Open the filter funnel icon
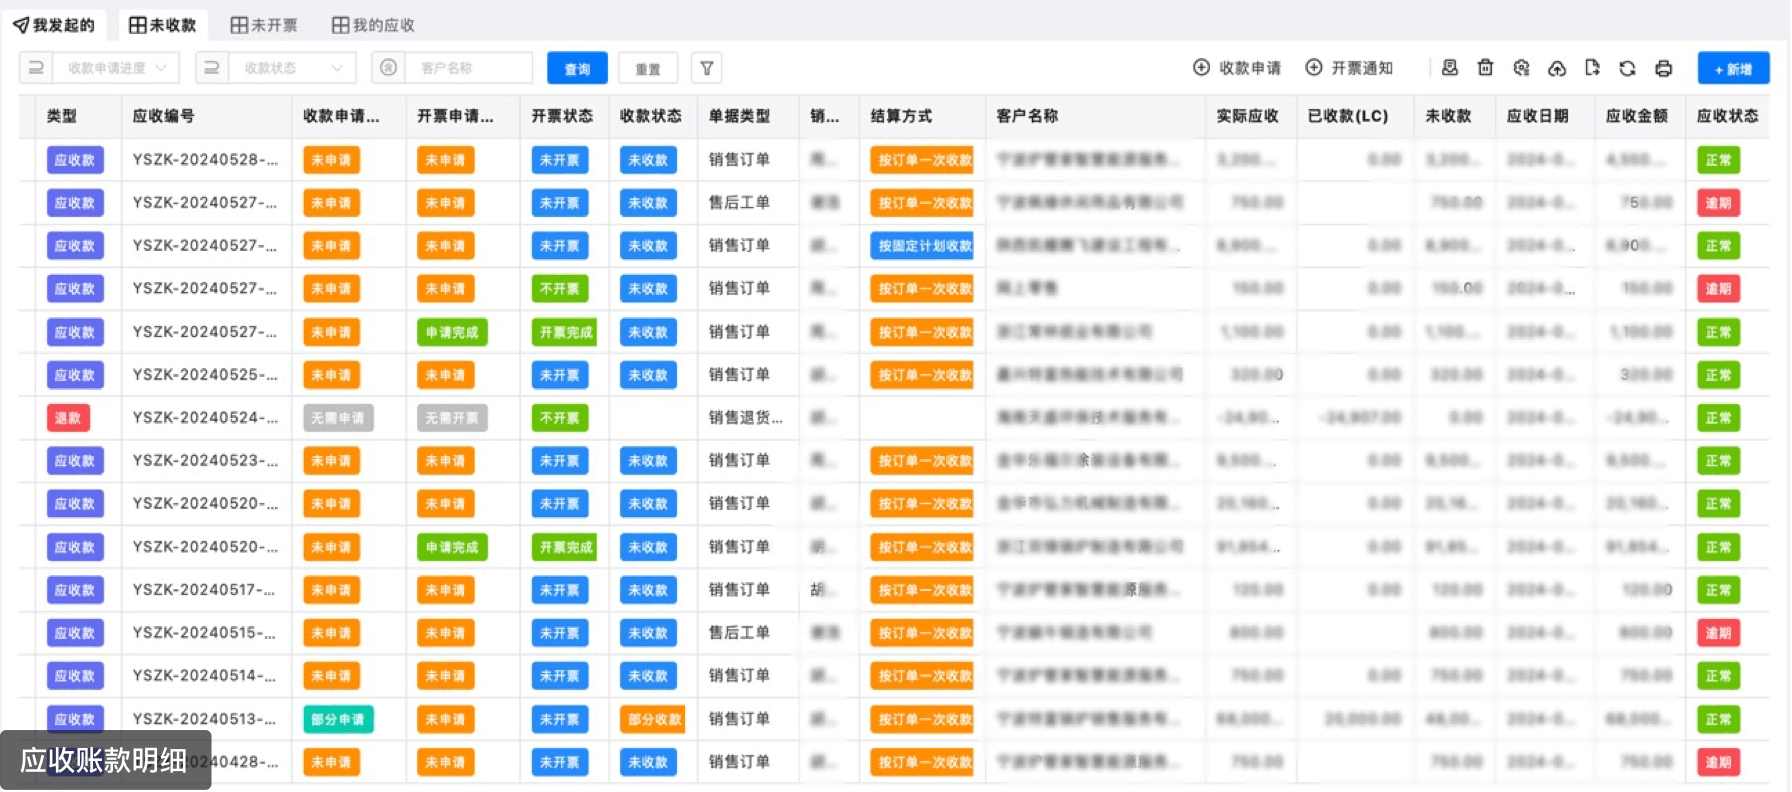 [706, 68]
